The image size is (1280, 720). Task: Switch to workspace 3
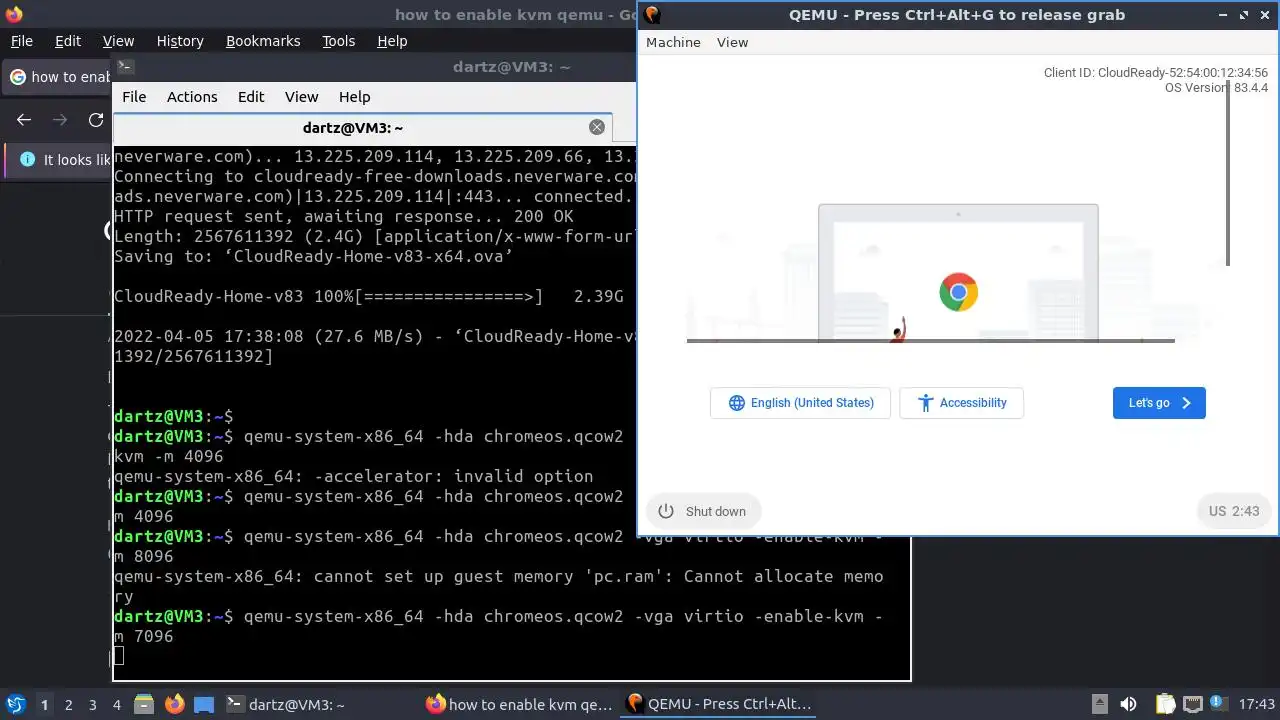92,705
